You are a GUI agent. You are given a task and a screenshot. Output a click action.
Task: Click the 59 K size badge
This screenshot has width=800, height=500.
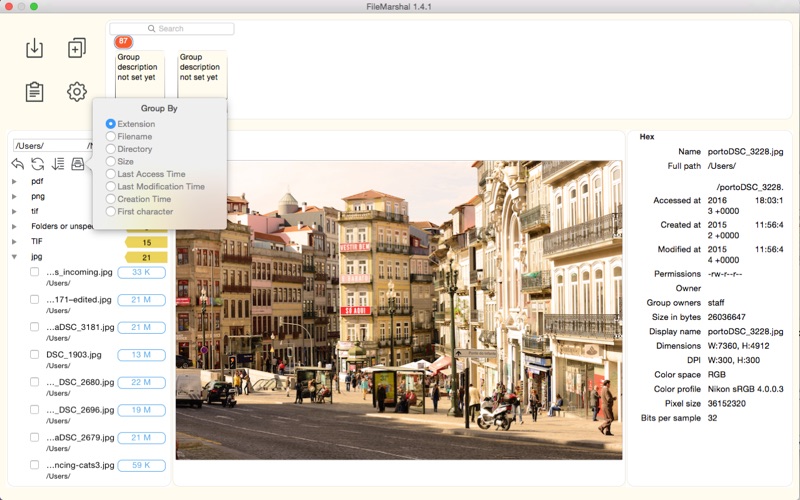coord(141,465)
